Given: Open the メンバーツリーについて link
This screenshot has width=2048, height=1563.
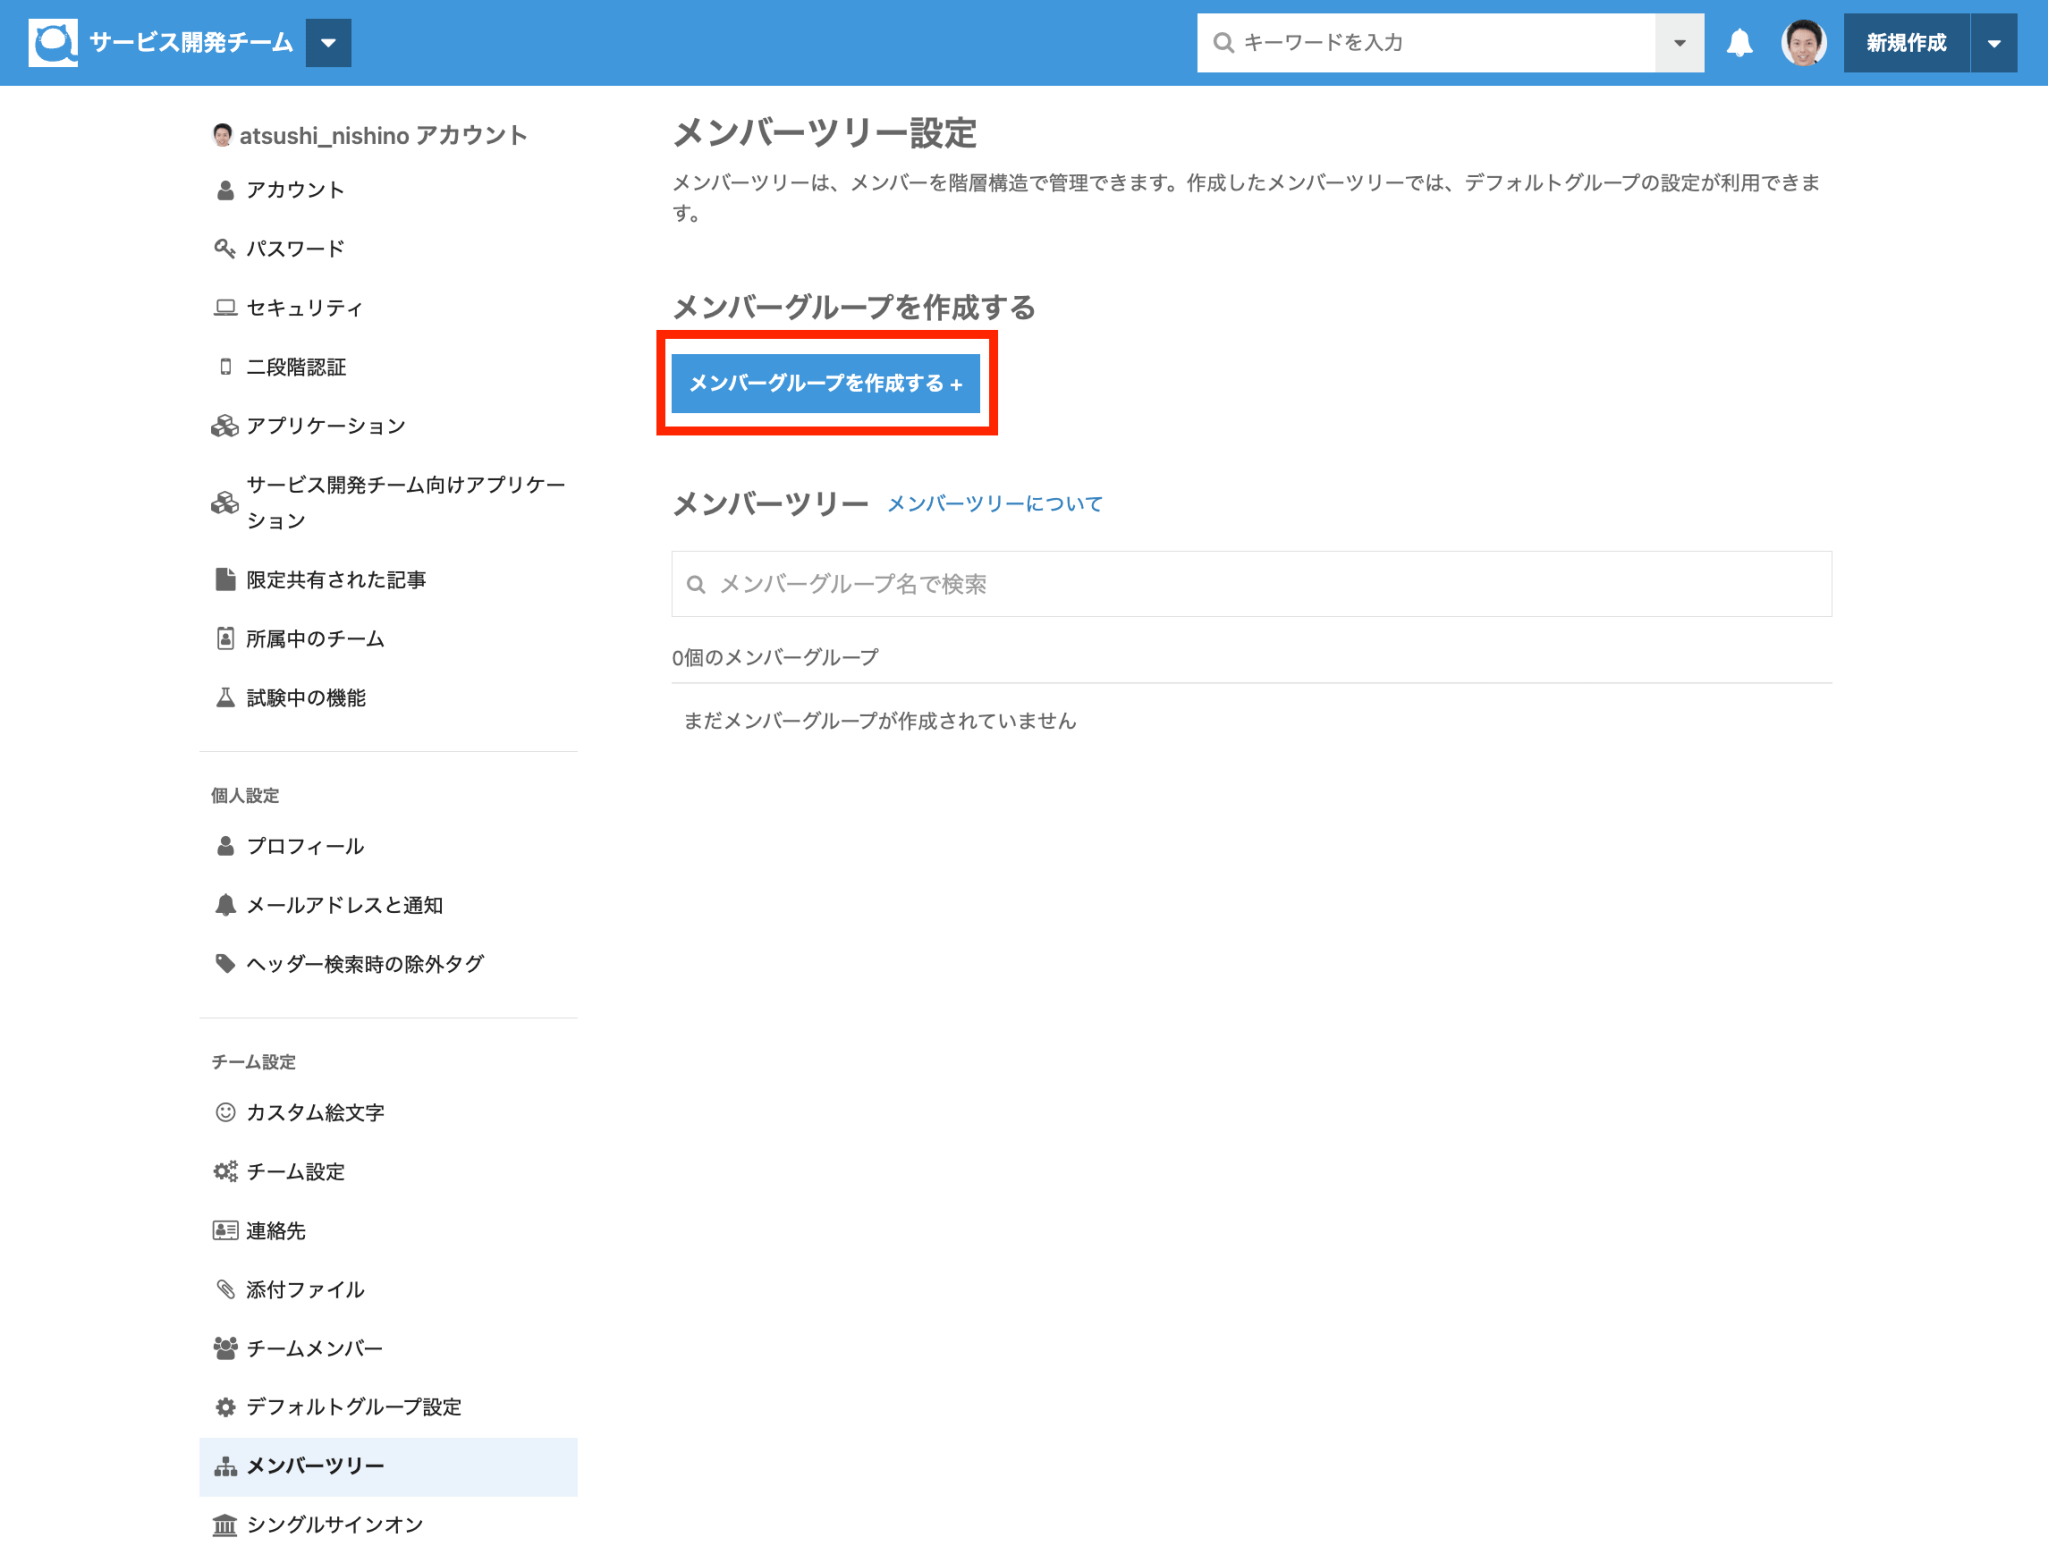Looking at the screenshot, I should click(x=995, y=504).
